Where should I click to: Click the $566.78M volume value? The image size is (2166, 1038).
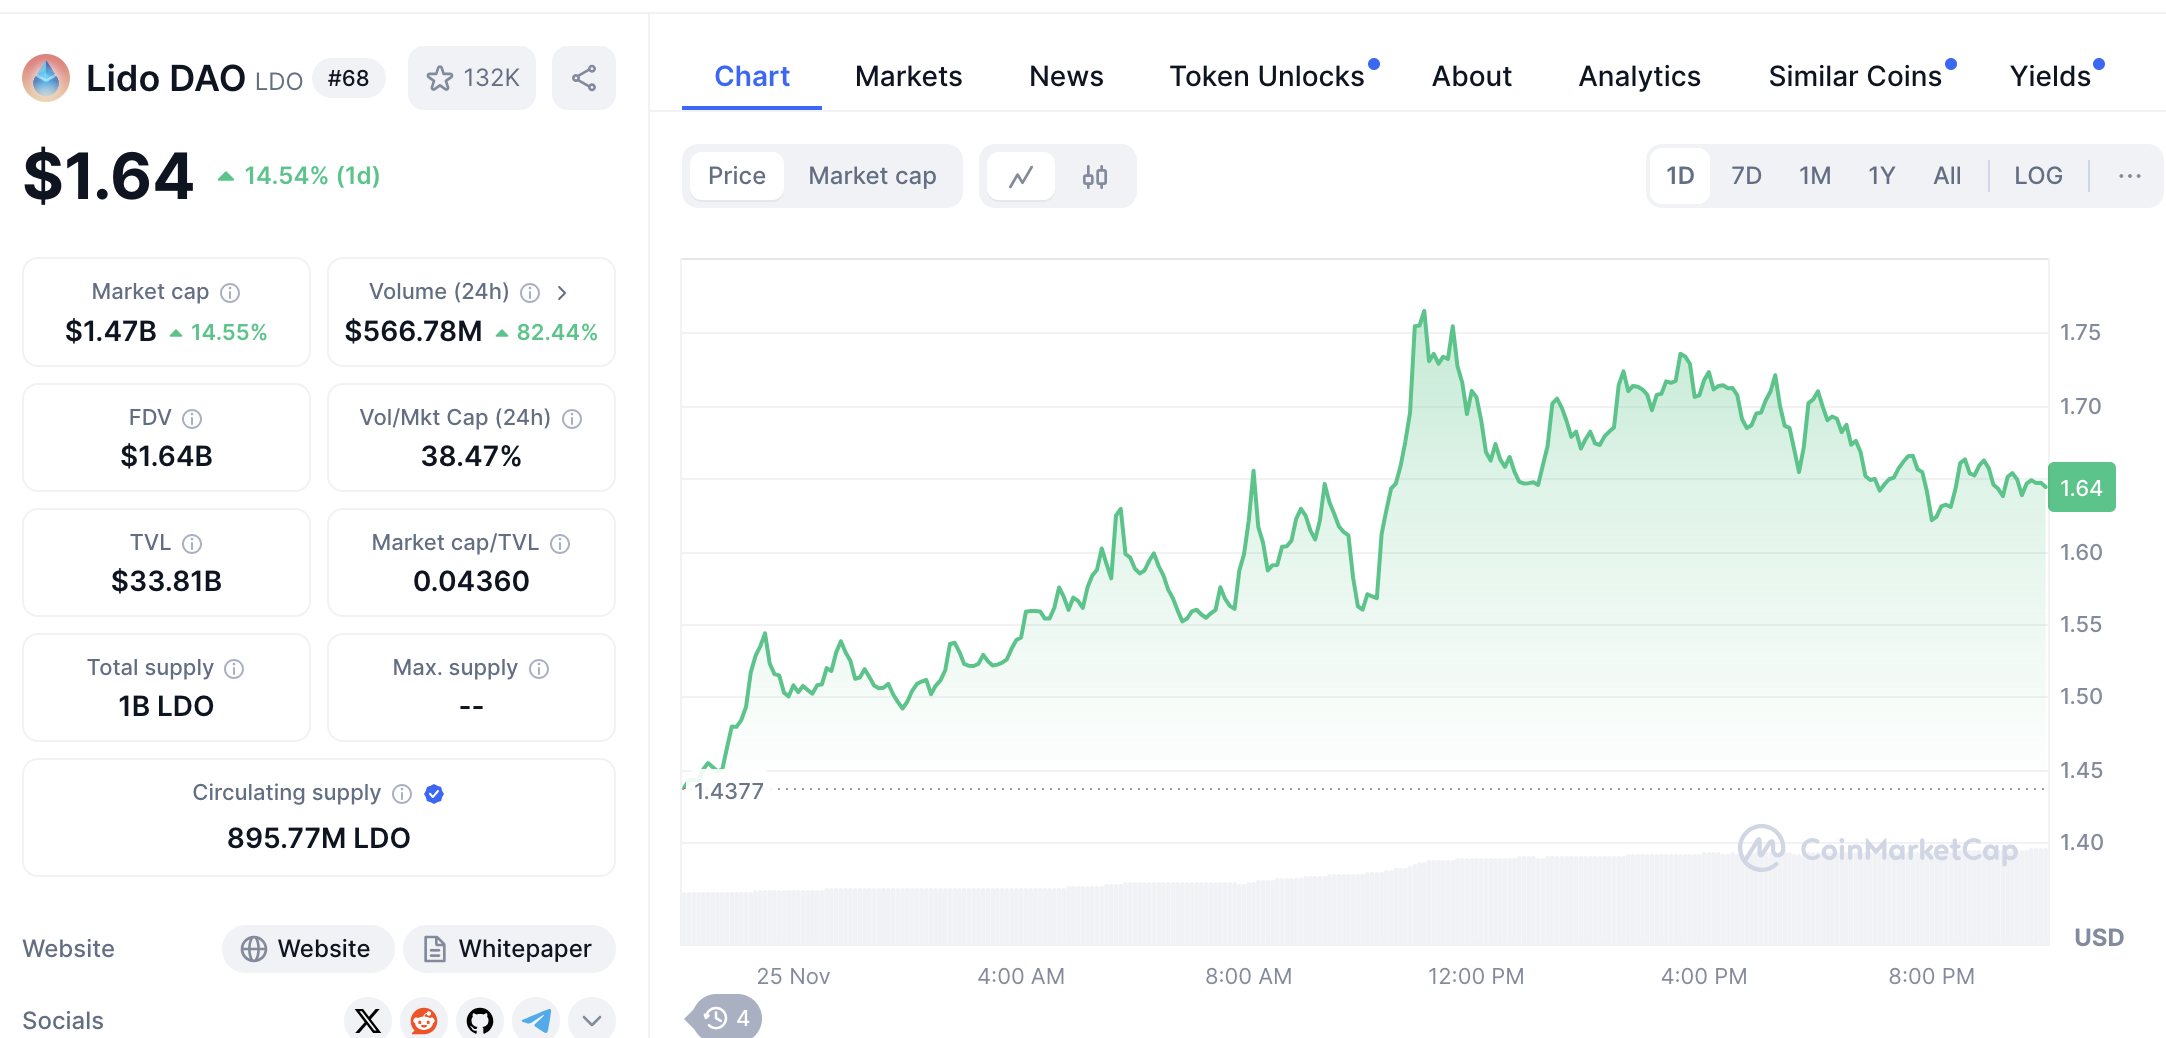point(413,331)
